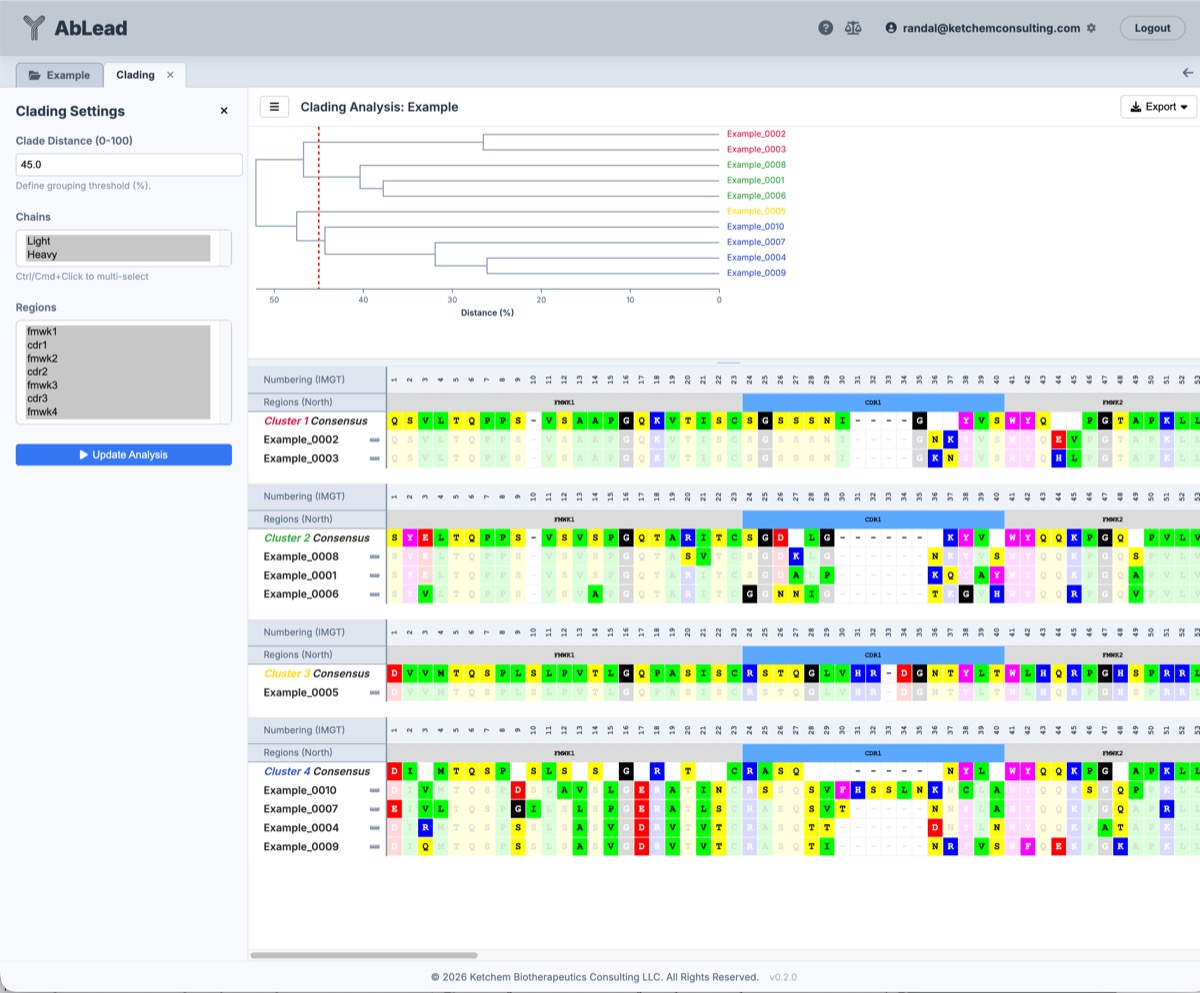Open the hamburger menu beside Clading Analysis title

[274, 106]
